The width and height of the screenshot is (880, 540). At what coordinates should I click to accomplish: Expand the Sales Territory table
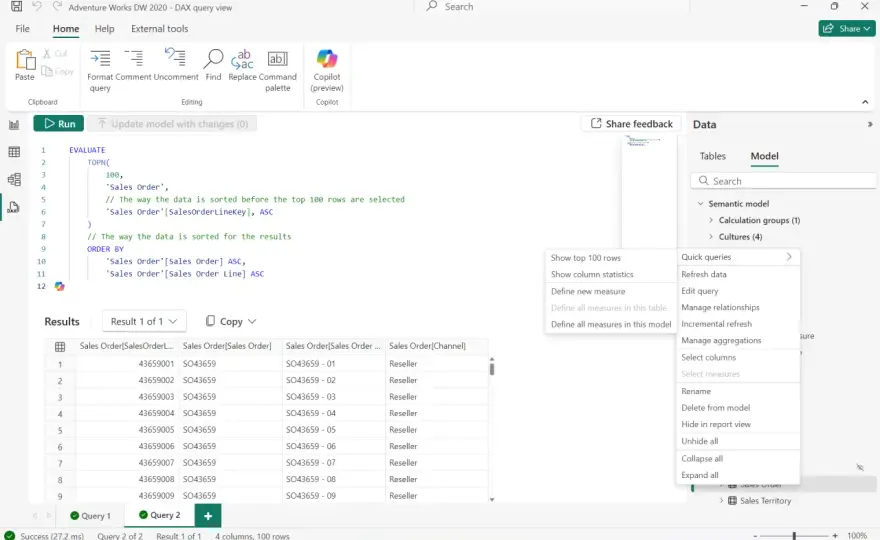point(722,500)
